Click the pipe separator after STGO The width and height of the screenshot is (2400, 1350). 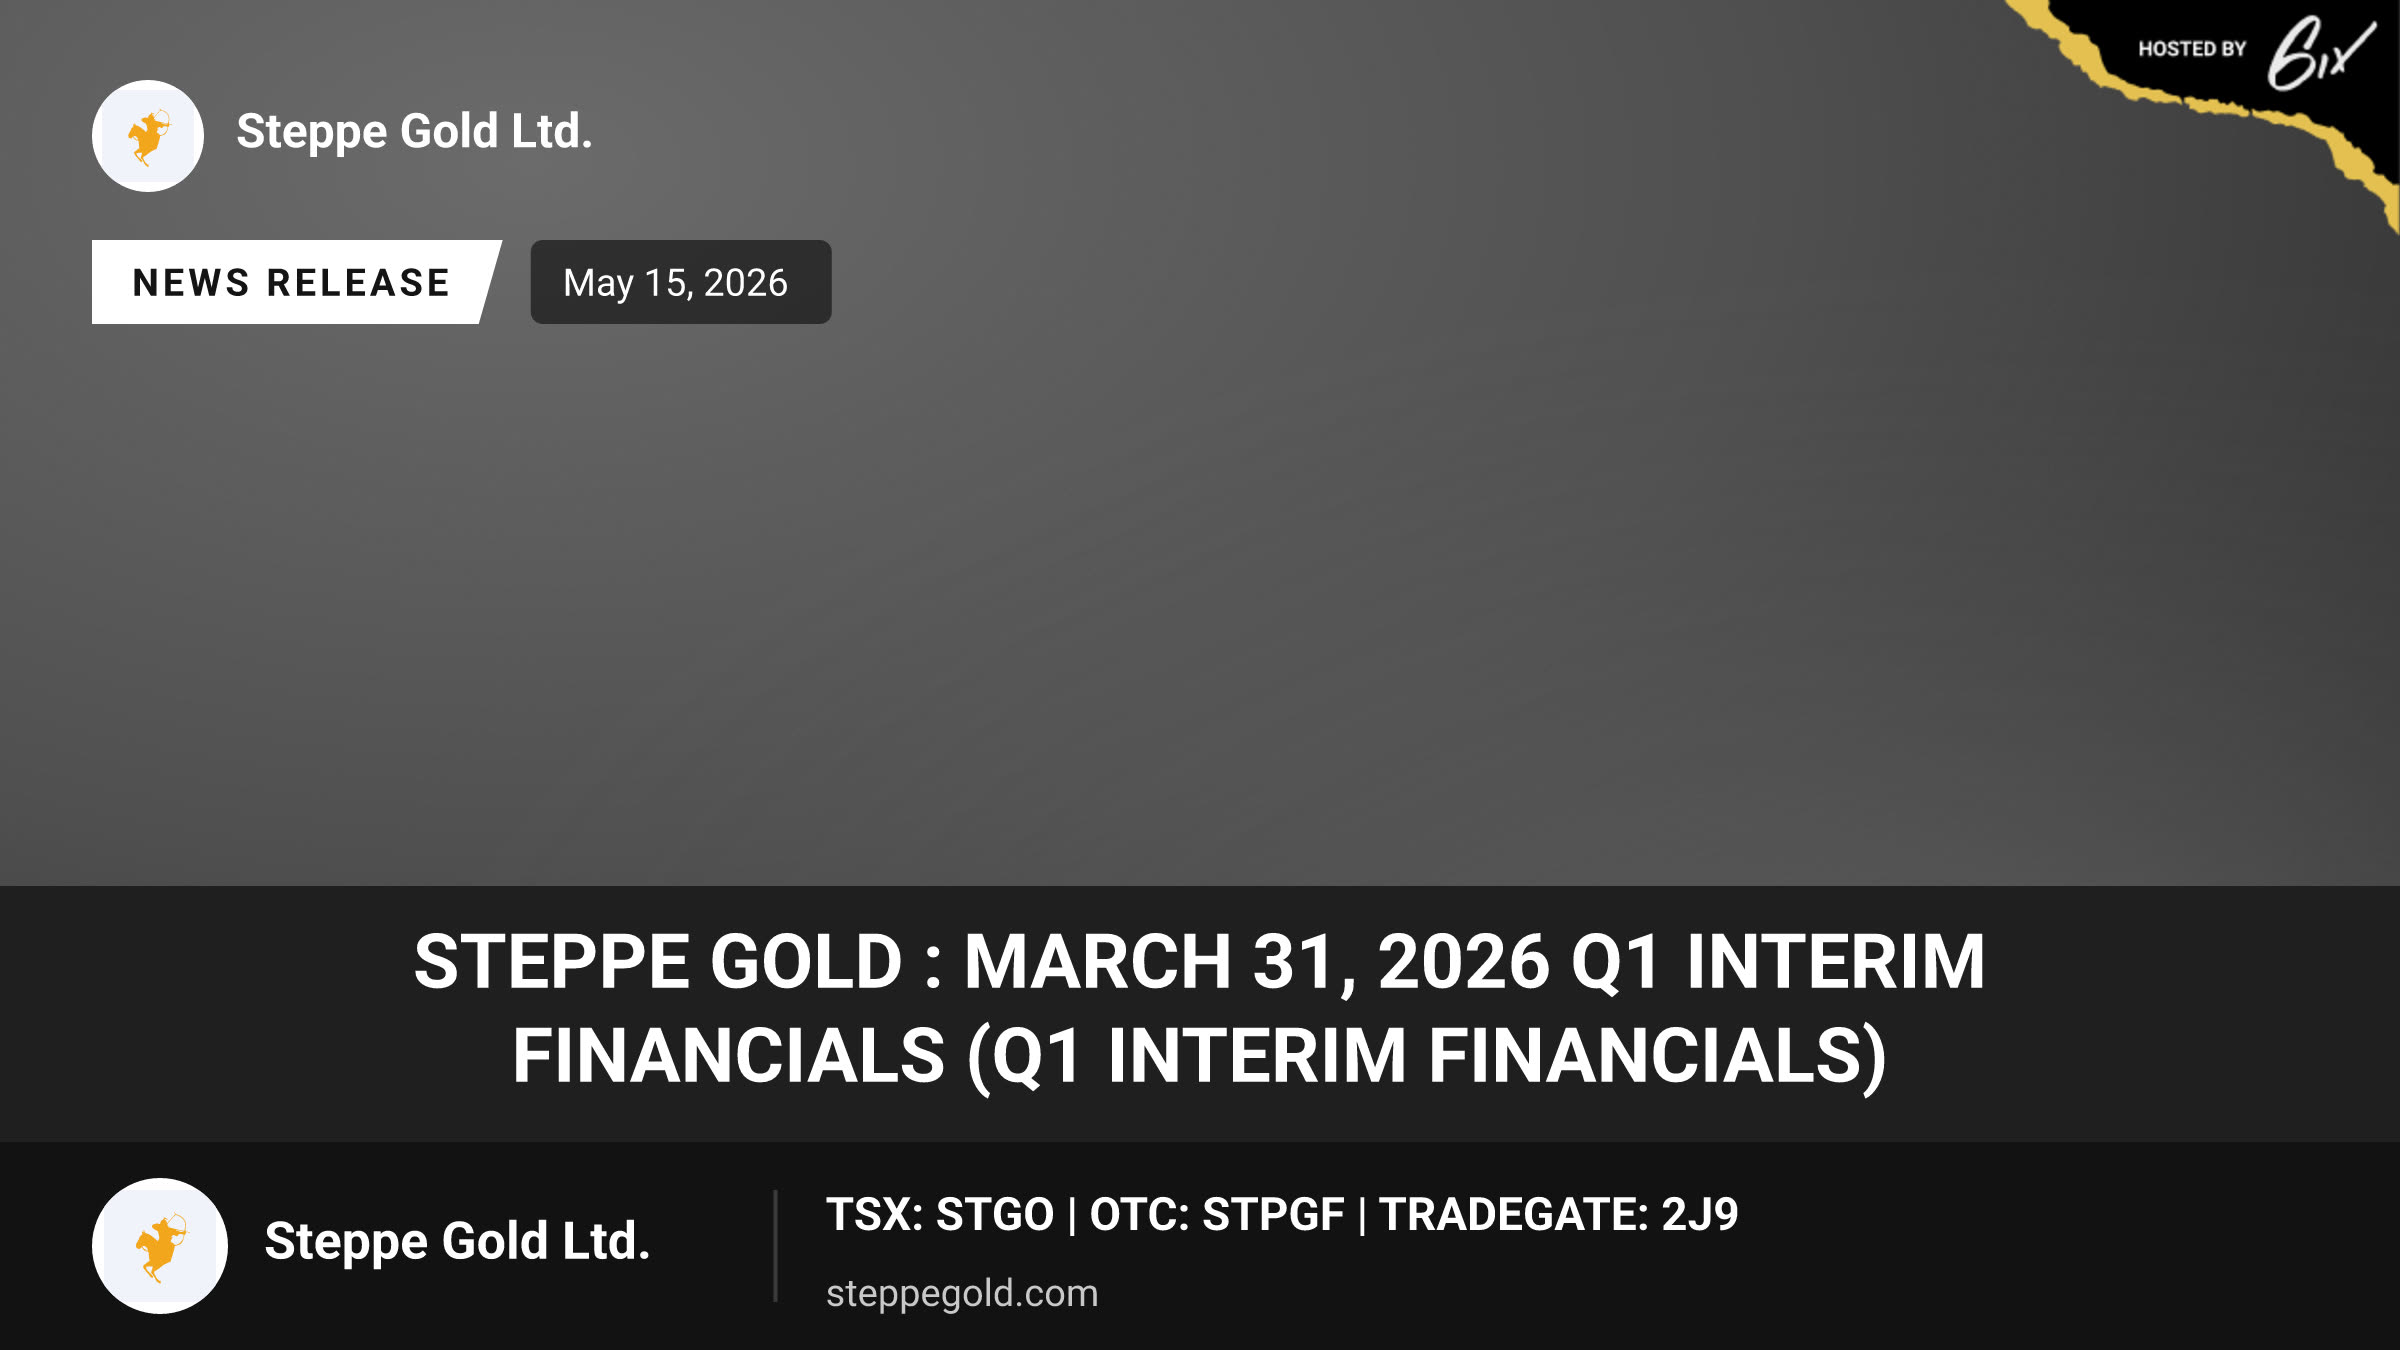[x=1072, y=1216]
